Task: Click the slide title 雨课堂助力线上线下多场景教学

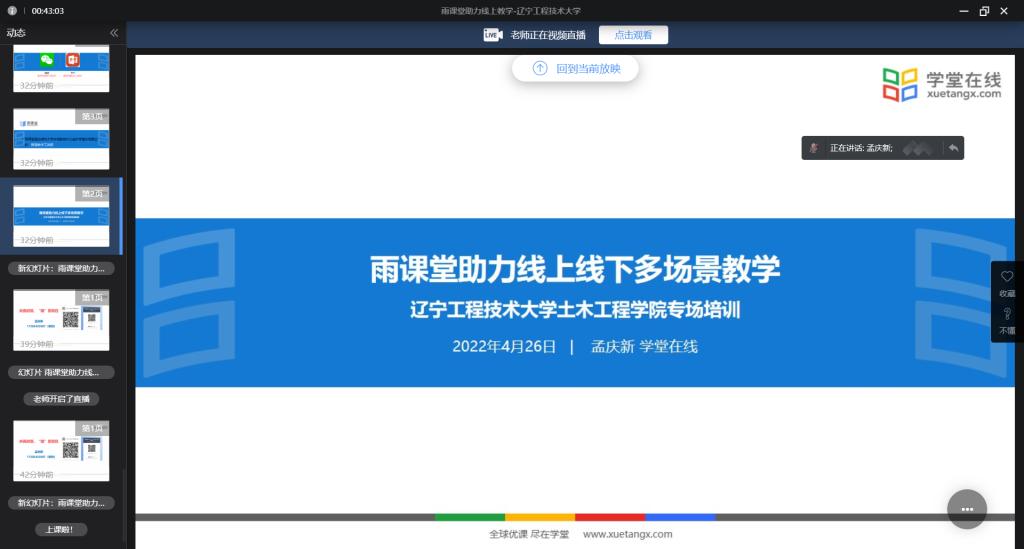Action: pyautogui.click(x=575, y=269)
